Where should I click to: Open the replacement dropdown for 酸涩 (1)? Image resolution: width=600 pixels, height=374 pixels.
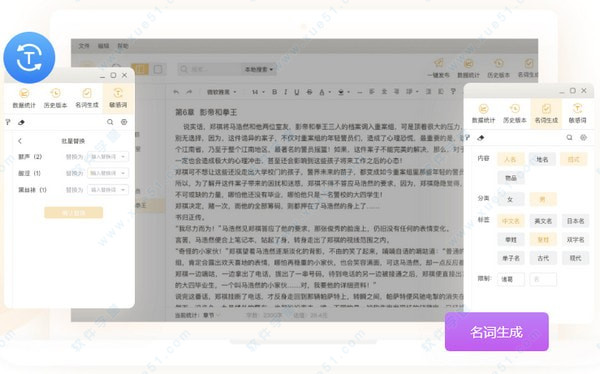point(108,173)
